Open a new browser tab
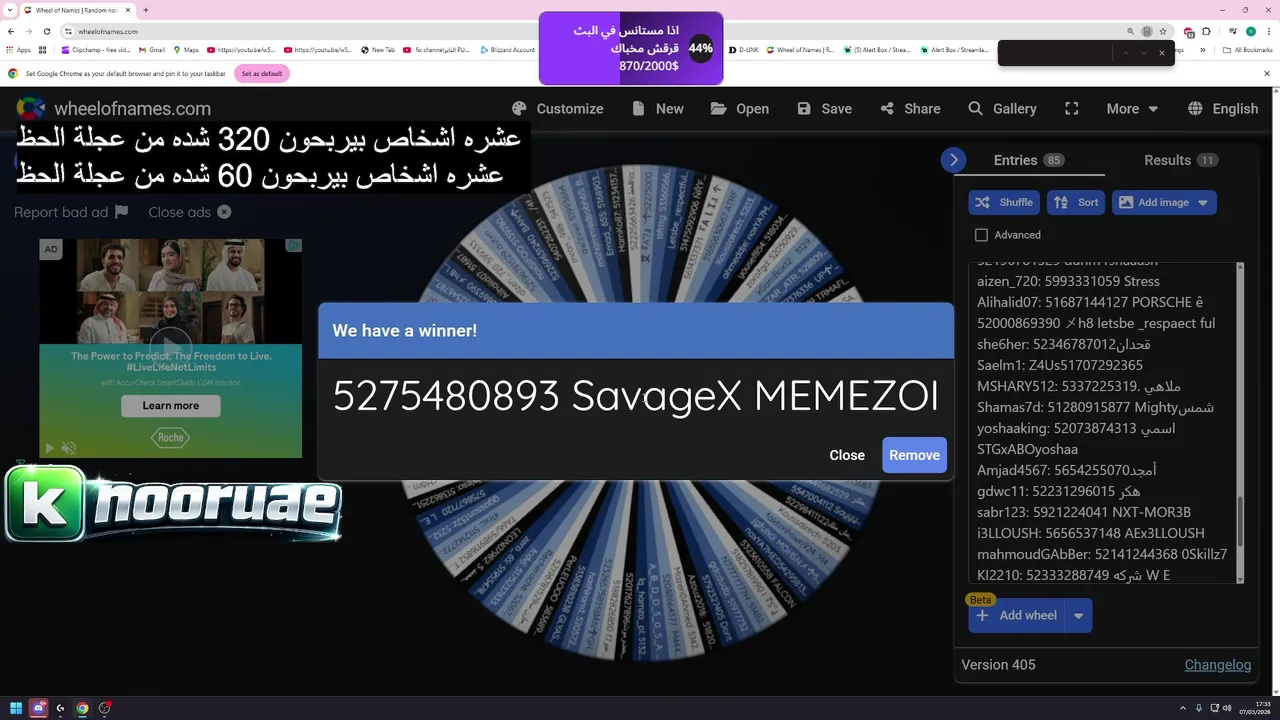This screenshot has width=1280, height=720. coord(146,10)
